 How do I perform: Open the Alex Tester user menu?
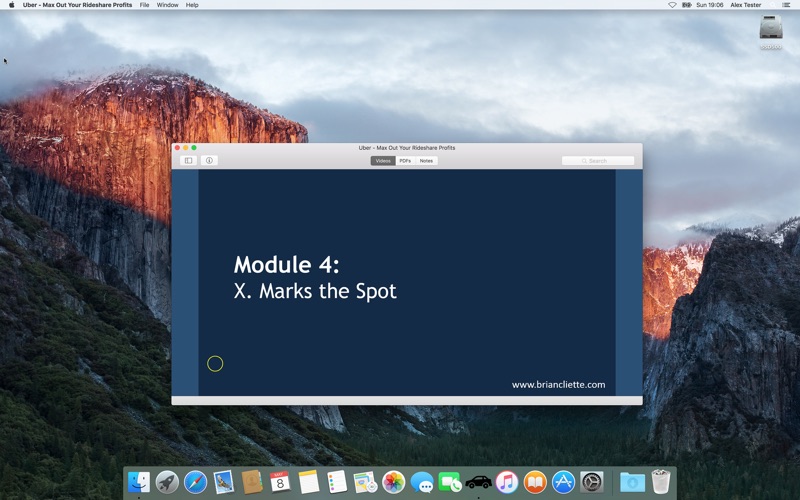pyautogui.click(x=745, y=5)
